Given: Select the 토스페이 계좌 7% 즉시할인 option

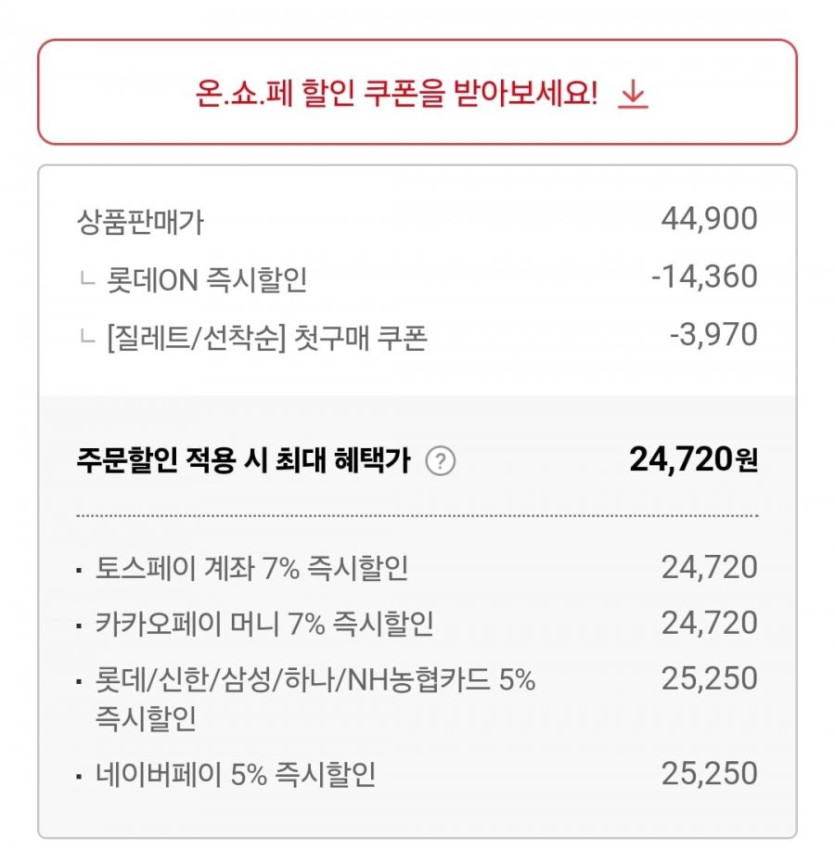Looking at the screenshot, I should pyautogui.click(x=251, y=569).
